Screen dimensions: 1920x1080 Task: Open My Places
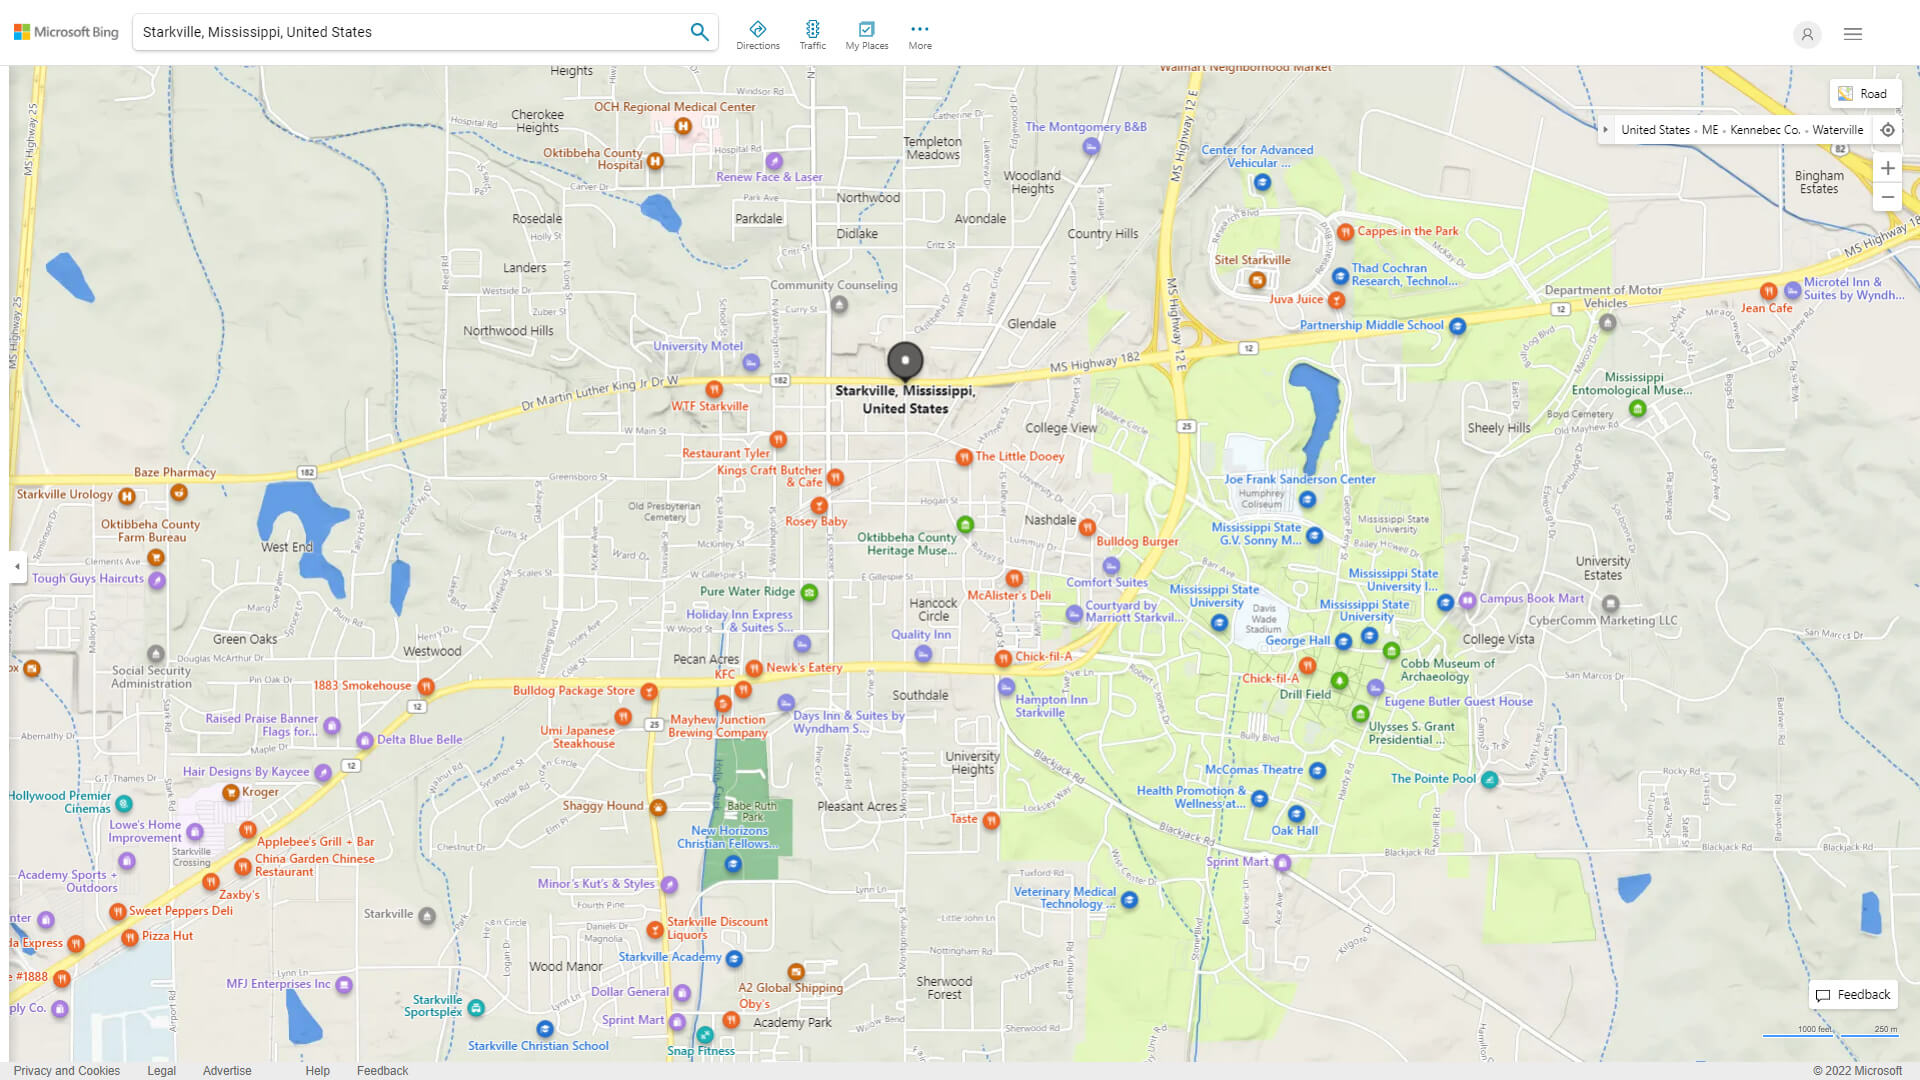[866, 33]
